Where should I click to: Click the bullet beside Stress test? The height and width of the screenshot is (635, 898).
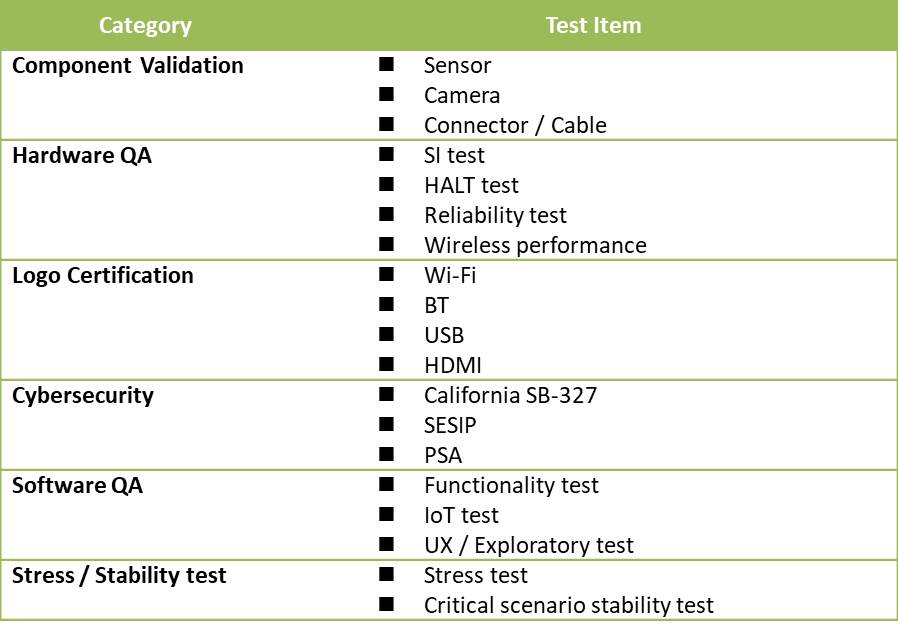click(386, 574)
